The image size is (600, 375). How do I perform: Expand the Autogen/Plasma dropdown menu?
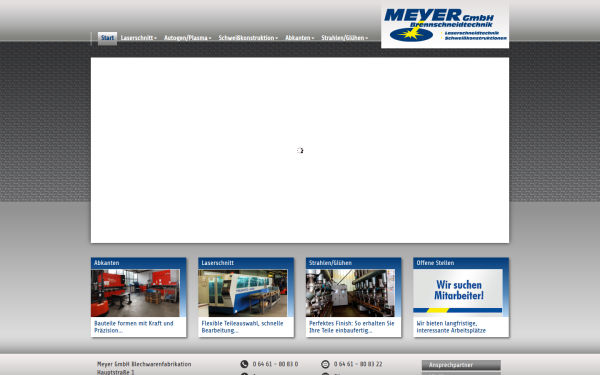188,38
